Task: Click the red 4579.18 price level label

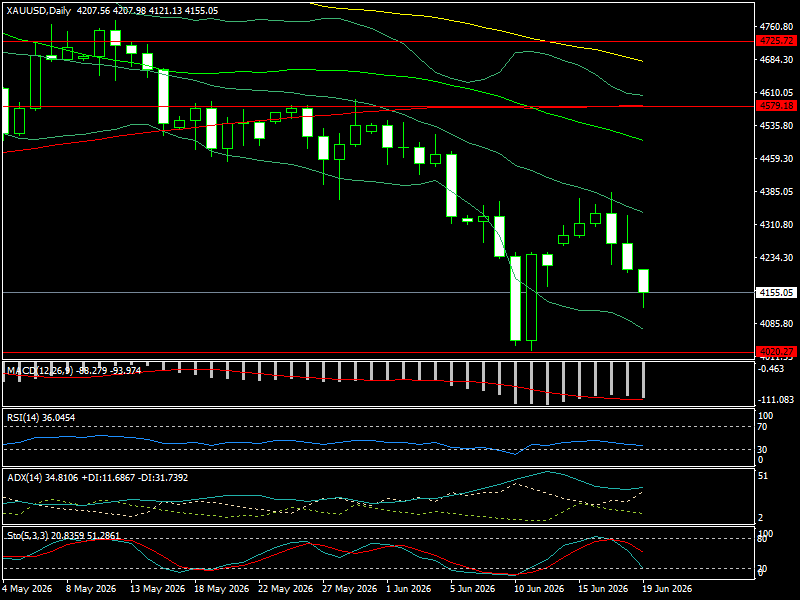Action: coord(776,106)
